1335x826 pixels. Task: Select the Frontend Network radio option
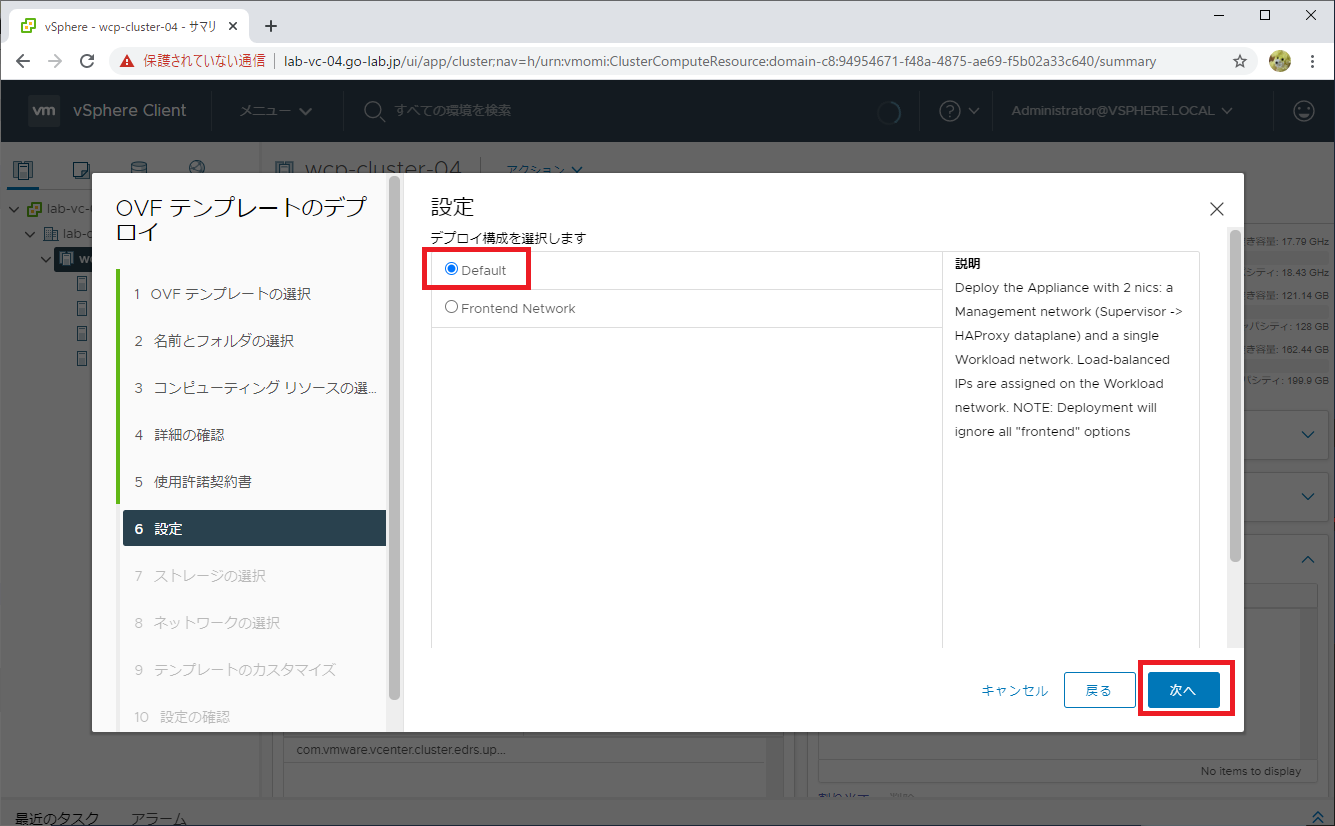pos(451,307)
